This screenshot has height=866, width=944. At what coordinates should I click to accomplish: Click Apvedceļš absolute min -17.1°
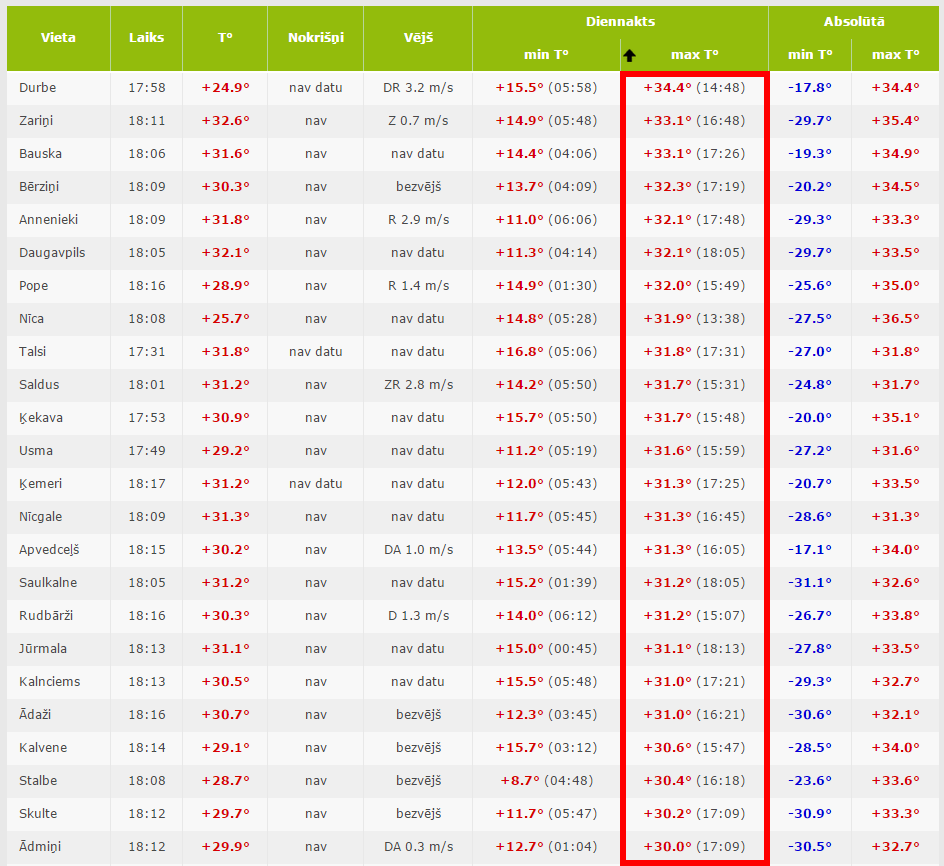810,549
